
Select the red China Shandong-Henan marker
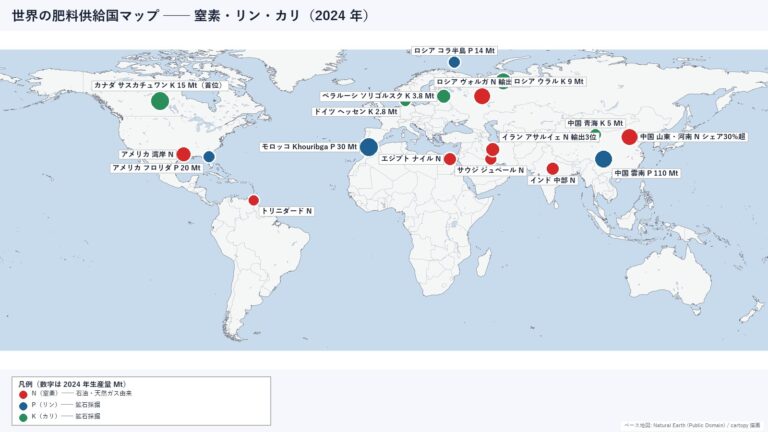pyautogui.click(x=629, y=137)
